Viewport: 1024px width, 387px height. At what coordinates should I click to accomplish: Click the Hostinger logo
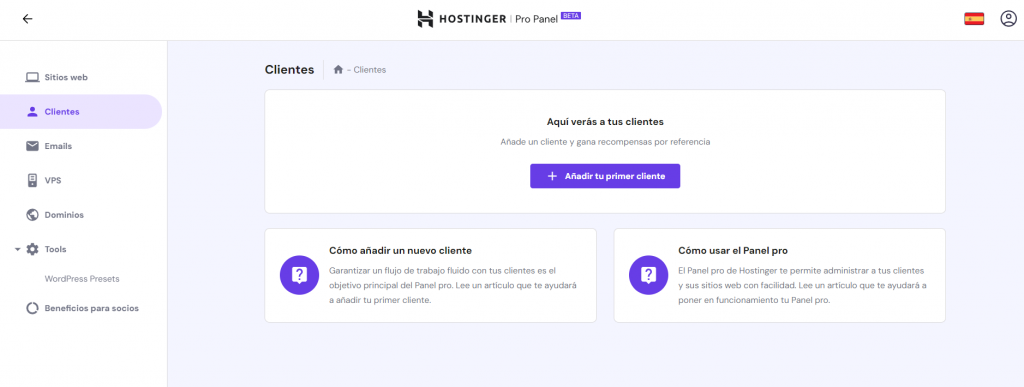click(461, 19)
